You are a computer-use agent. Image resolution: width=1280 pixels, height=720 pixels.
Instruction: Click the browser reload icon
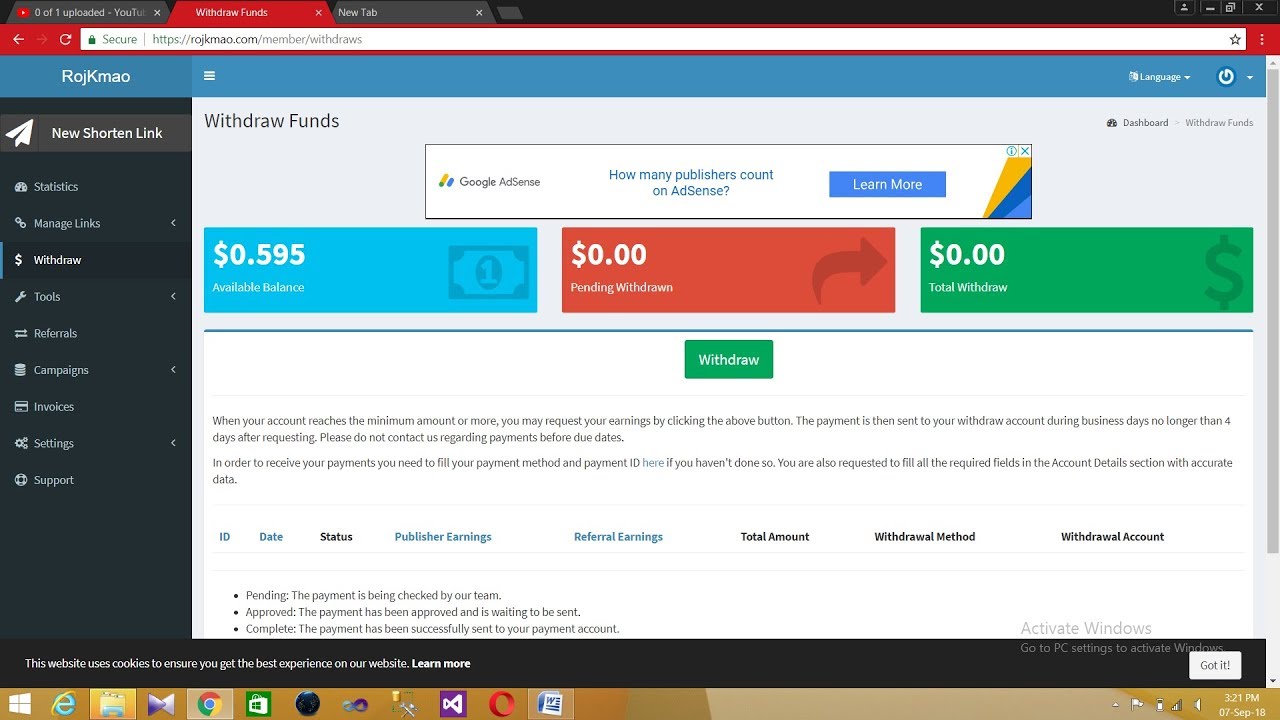coord(65,39)
